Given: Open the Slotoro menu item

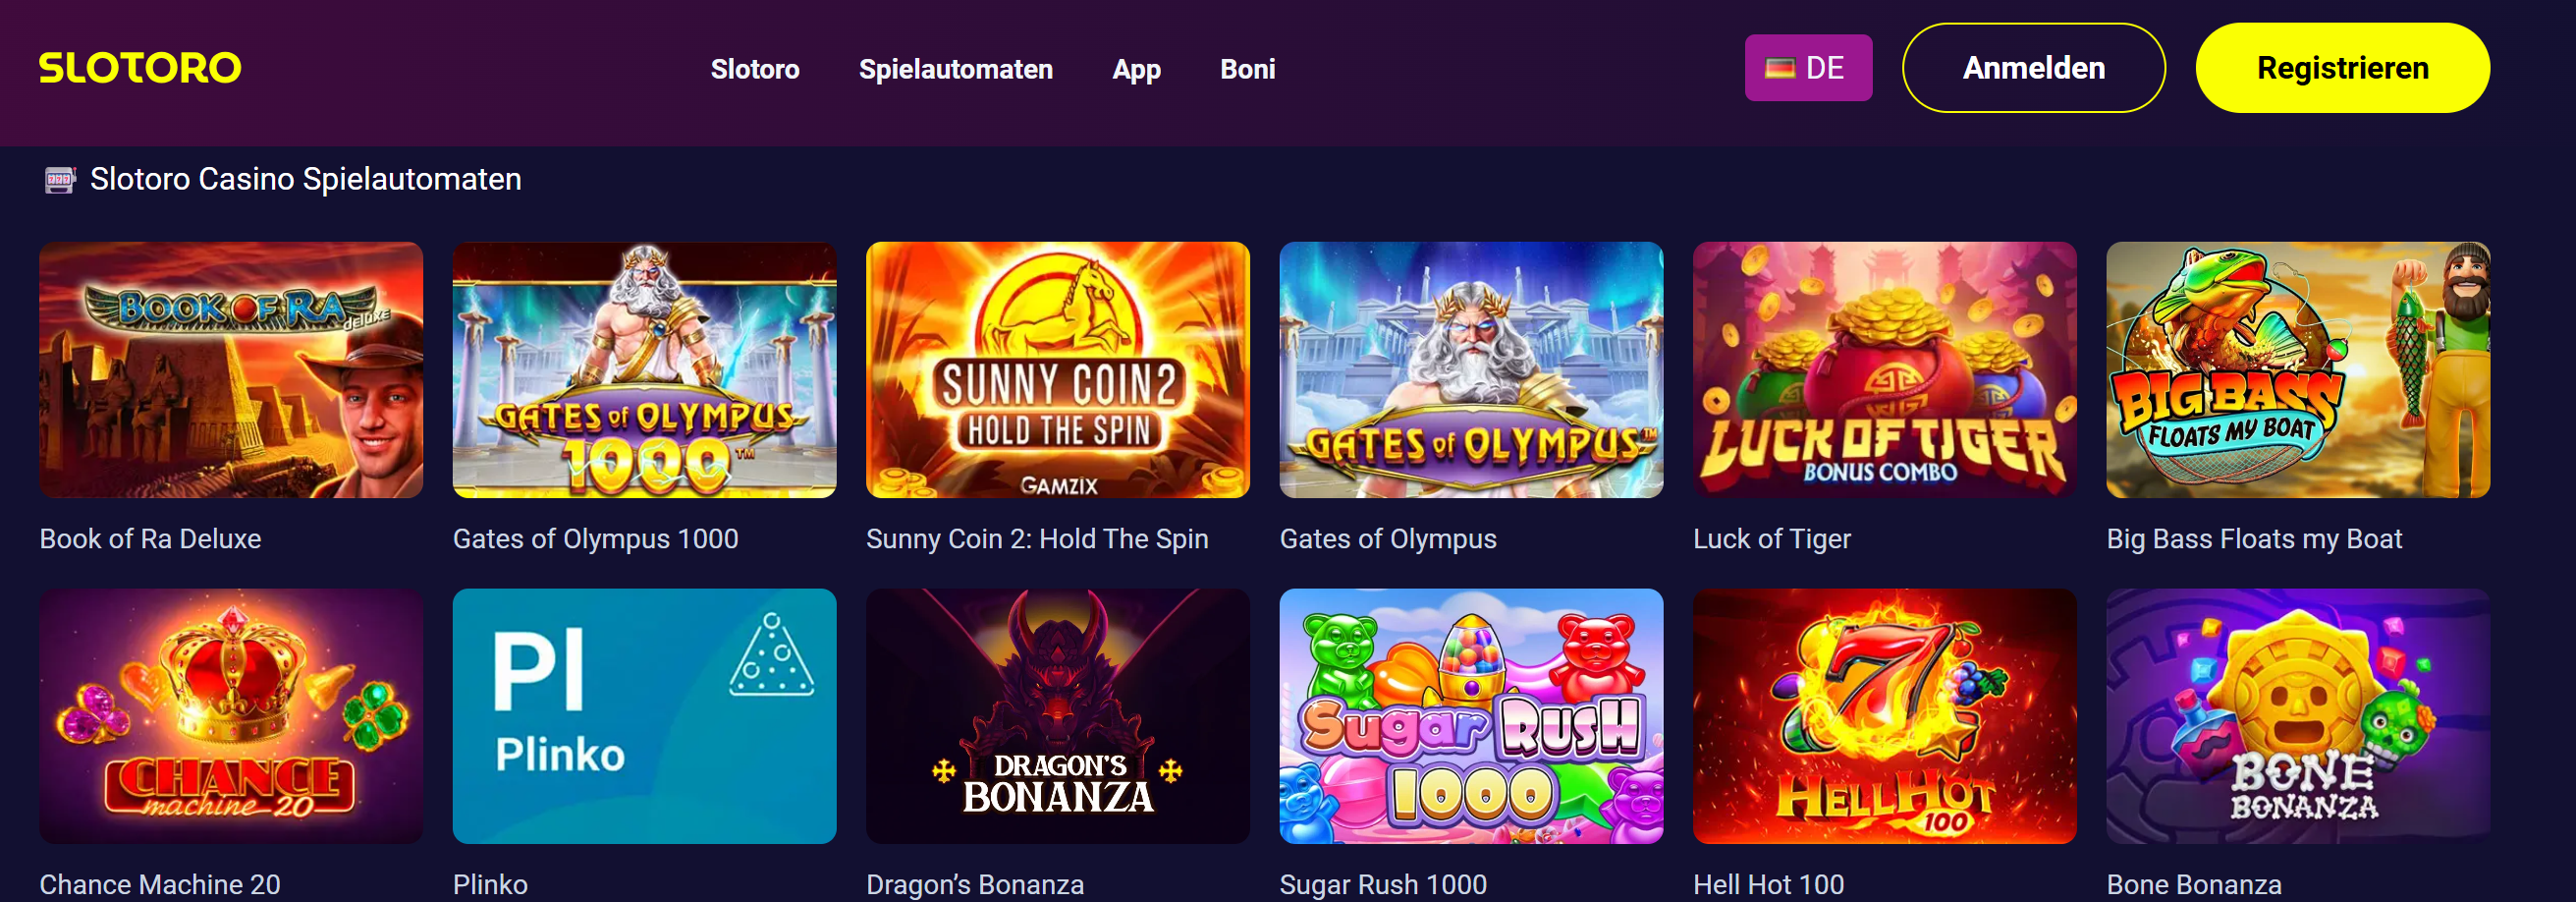Looking at the screenshot, I should pos(755,69).
